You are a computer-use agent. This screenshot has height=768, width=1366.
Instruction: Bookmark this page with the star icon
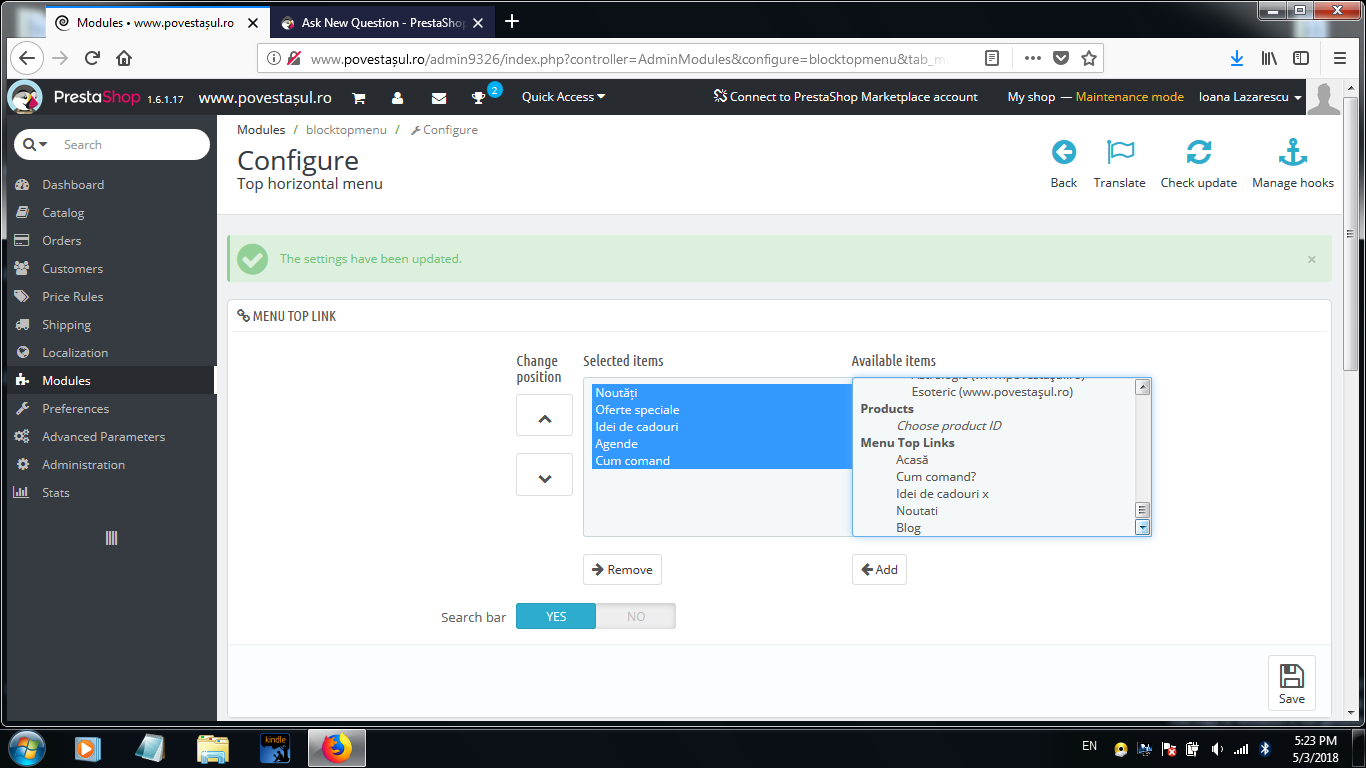click(1089, 58)
